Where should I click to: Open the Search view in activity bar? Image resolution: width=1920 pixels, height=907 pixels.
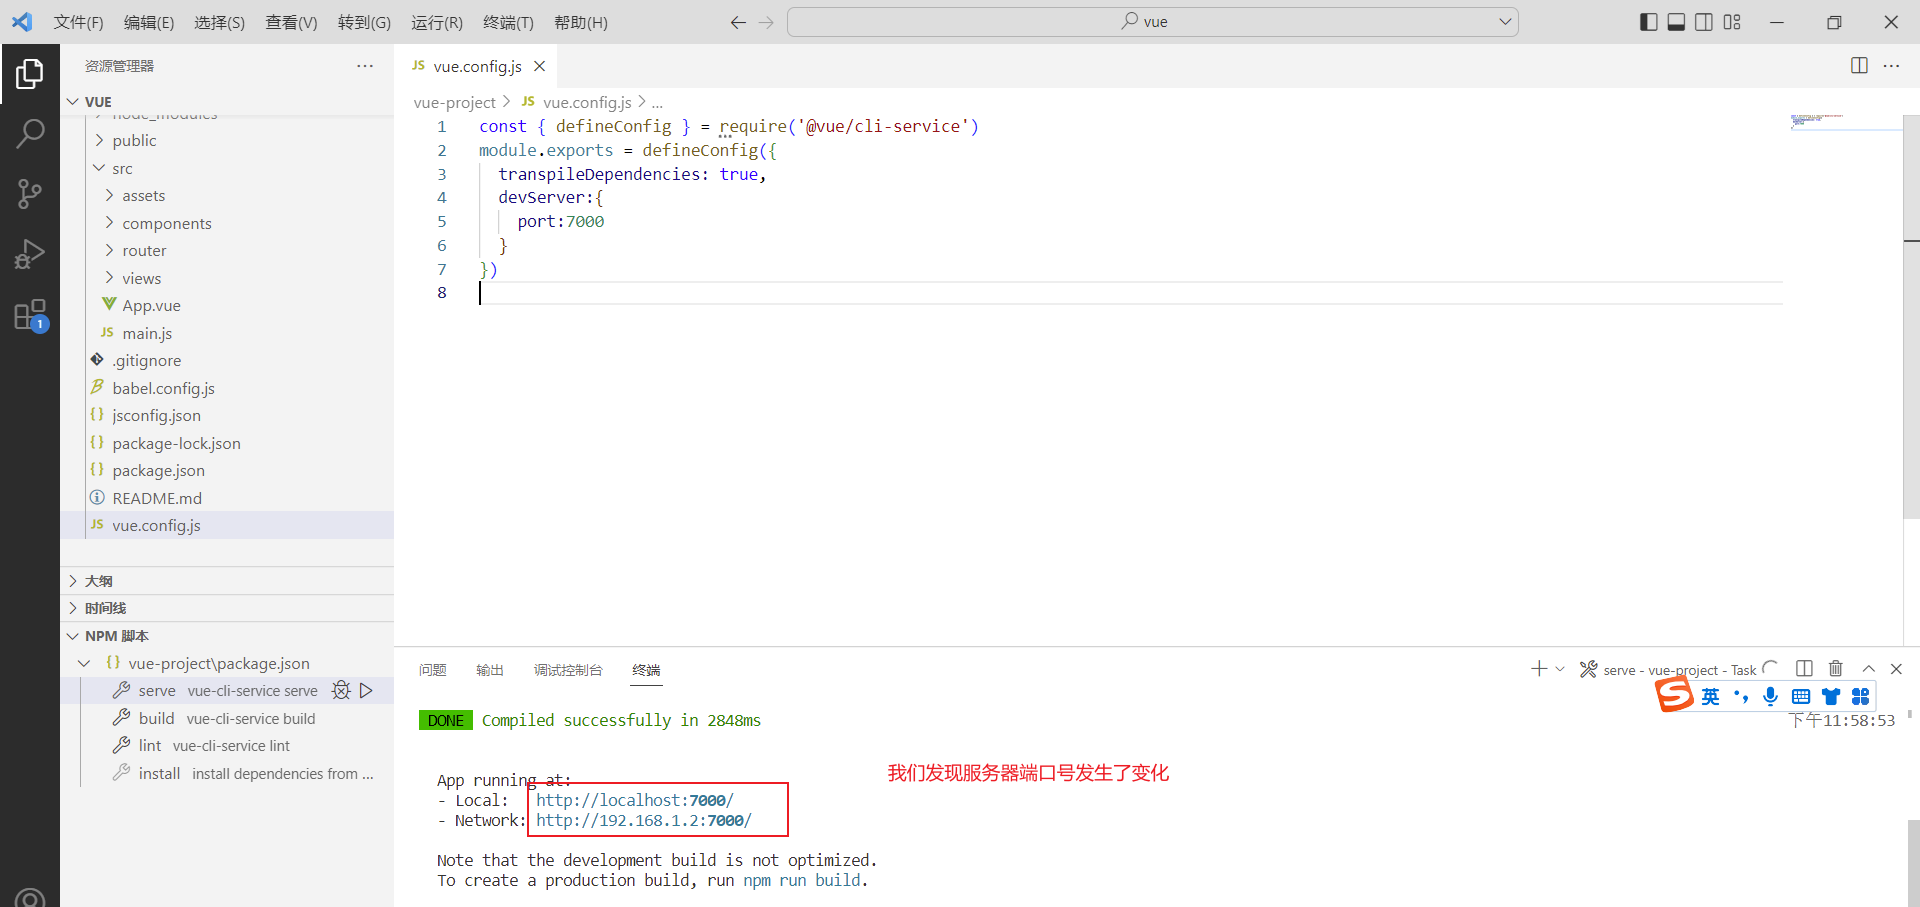tap(30, 133)
